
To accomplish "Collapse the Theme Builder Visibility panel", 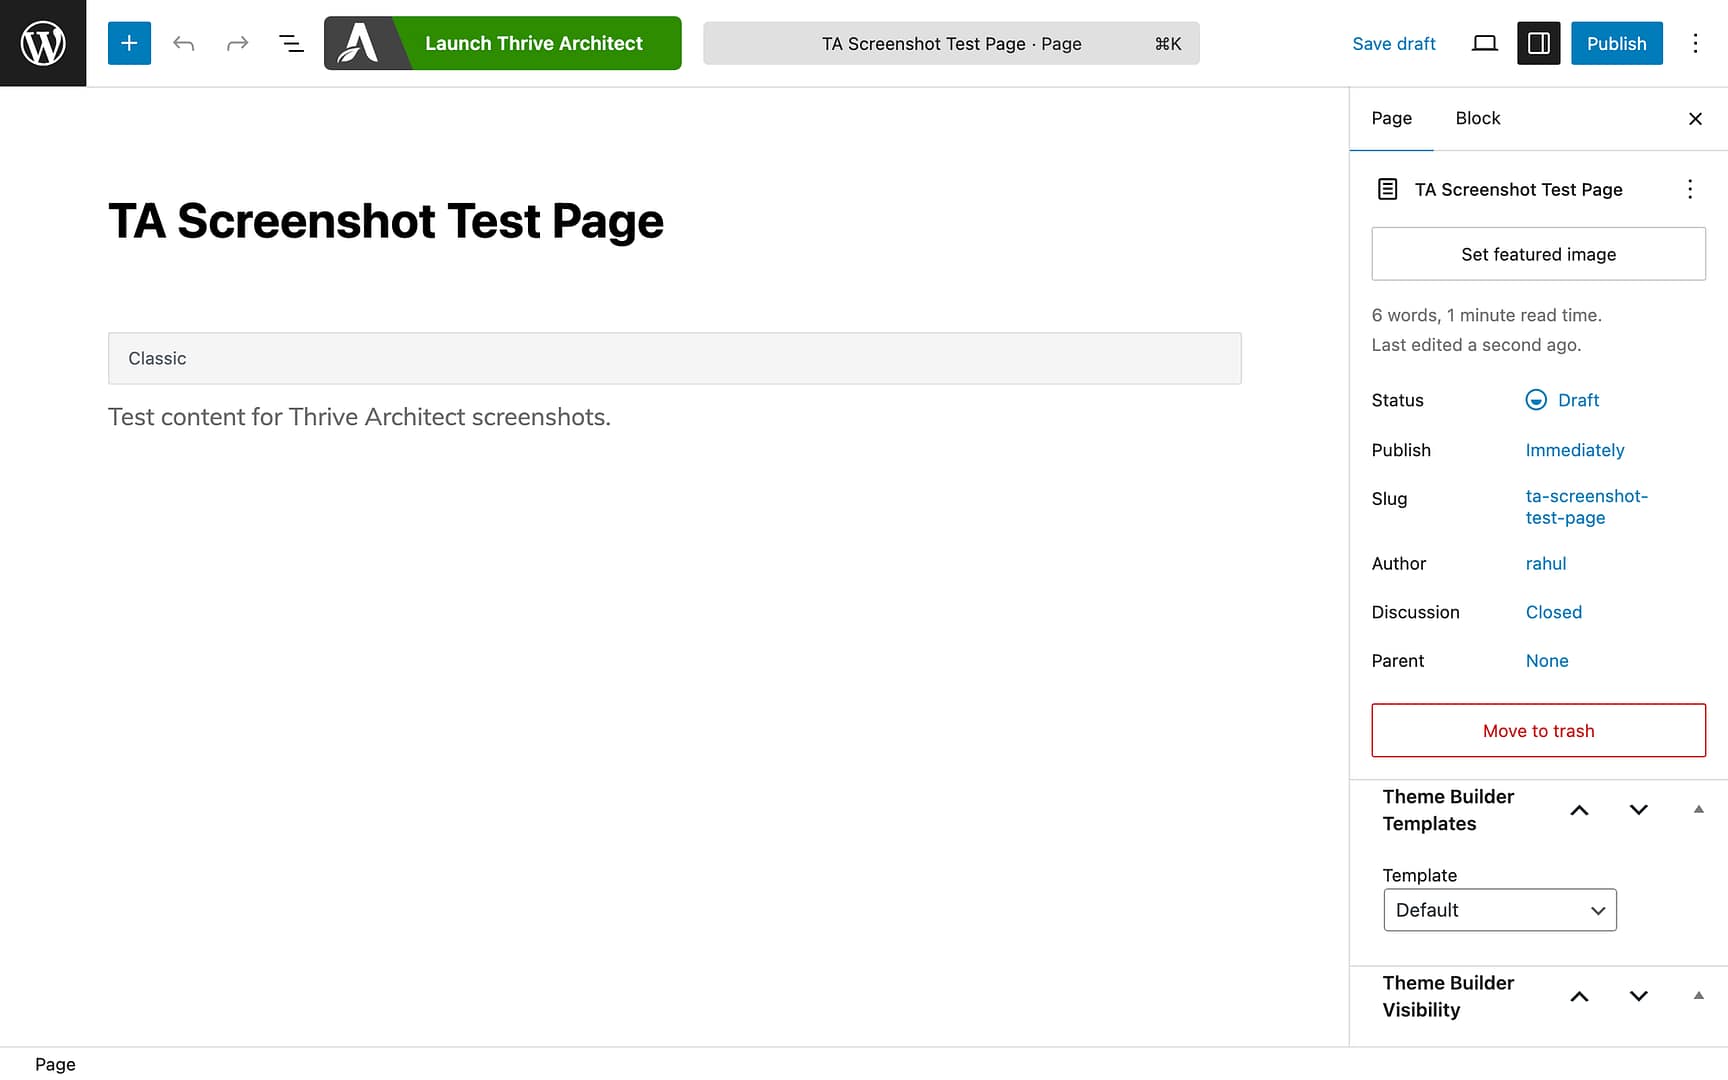I will pyautogui.click(x=1698, y=995).
